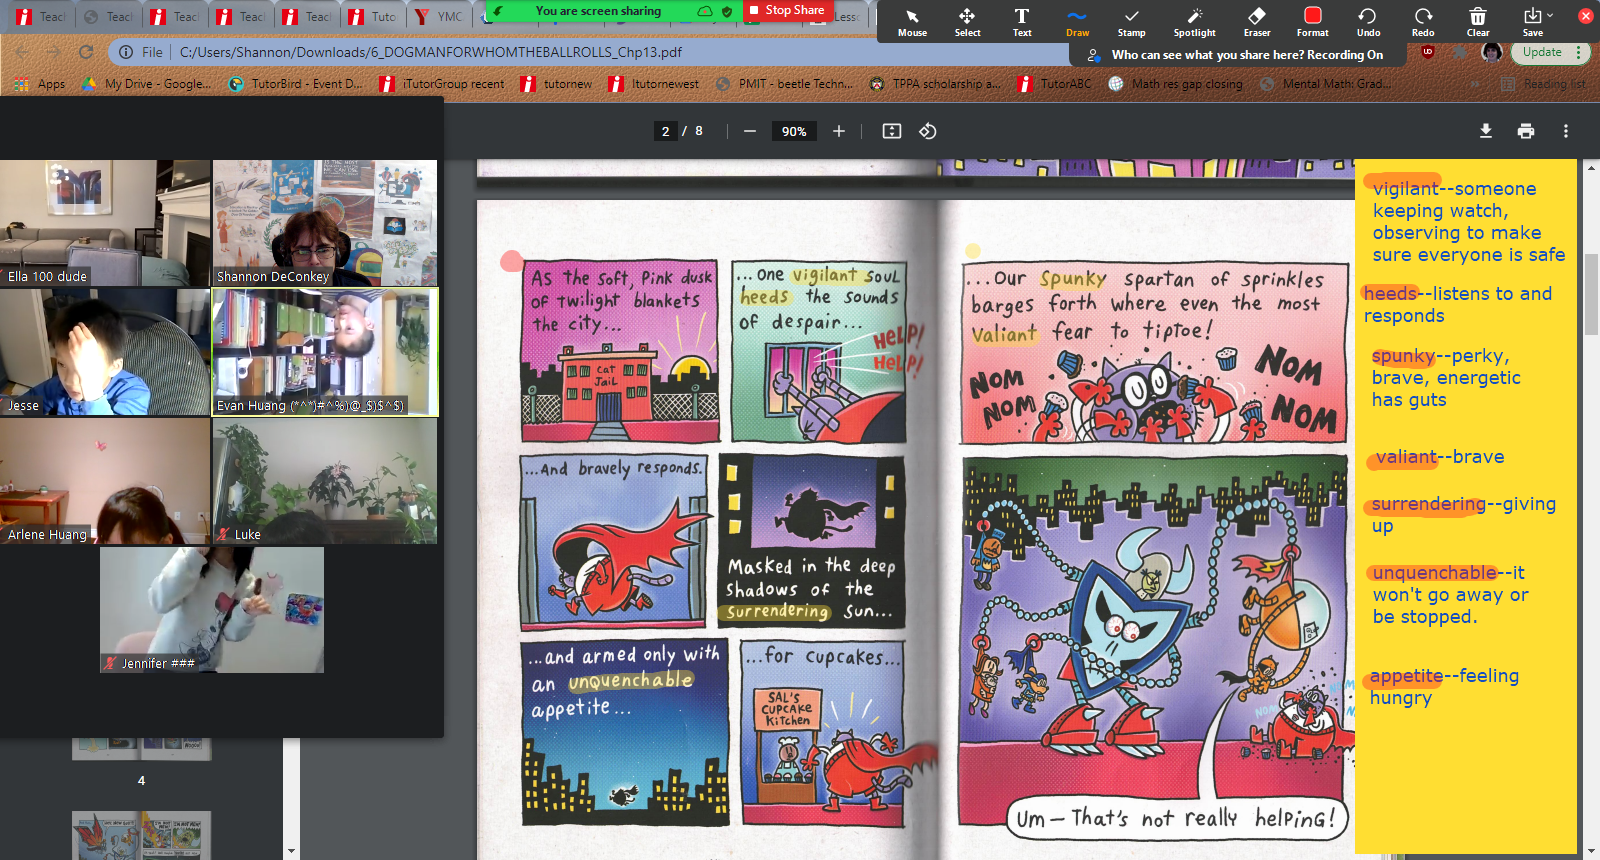Click the page 4 thumbnail label in sidebar

(141, 780)
